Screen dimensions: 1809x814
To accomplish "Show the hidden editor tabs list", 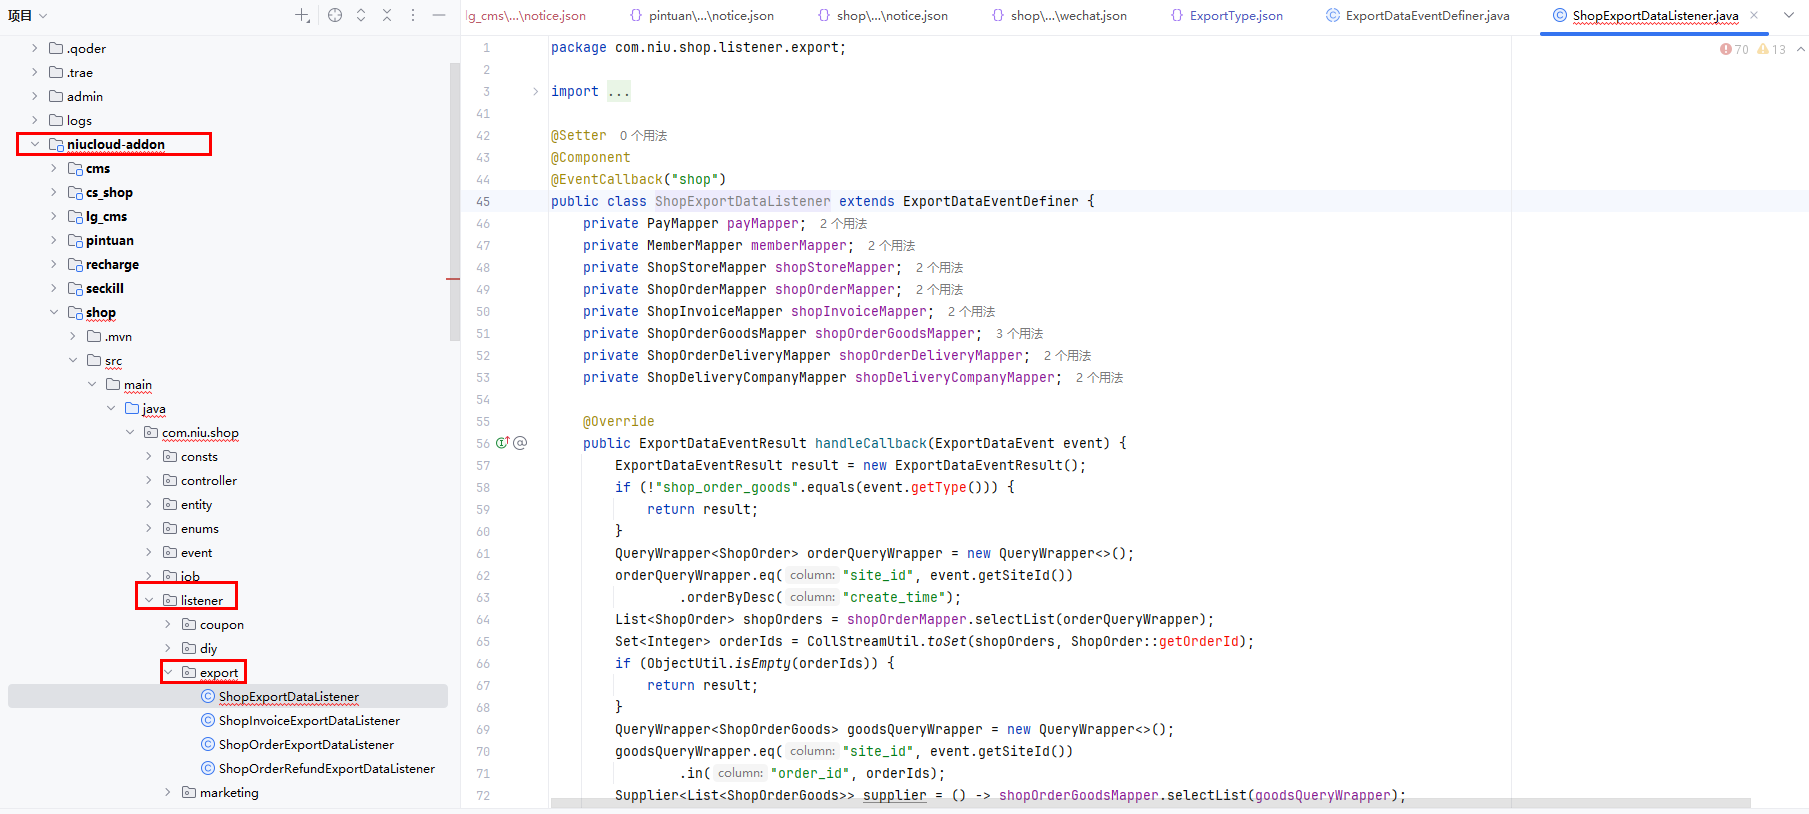I will pos(1789,15).
